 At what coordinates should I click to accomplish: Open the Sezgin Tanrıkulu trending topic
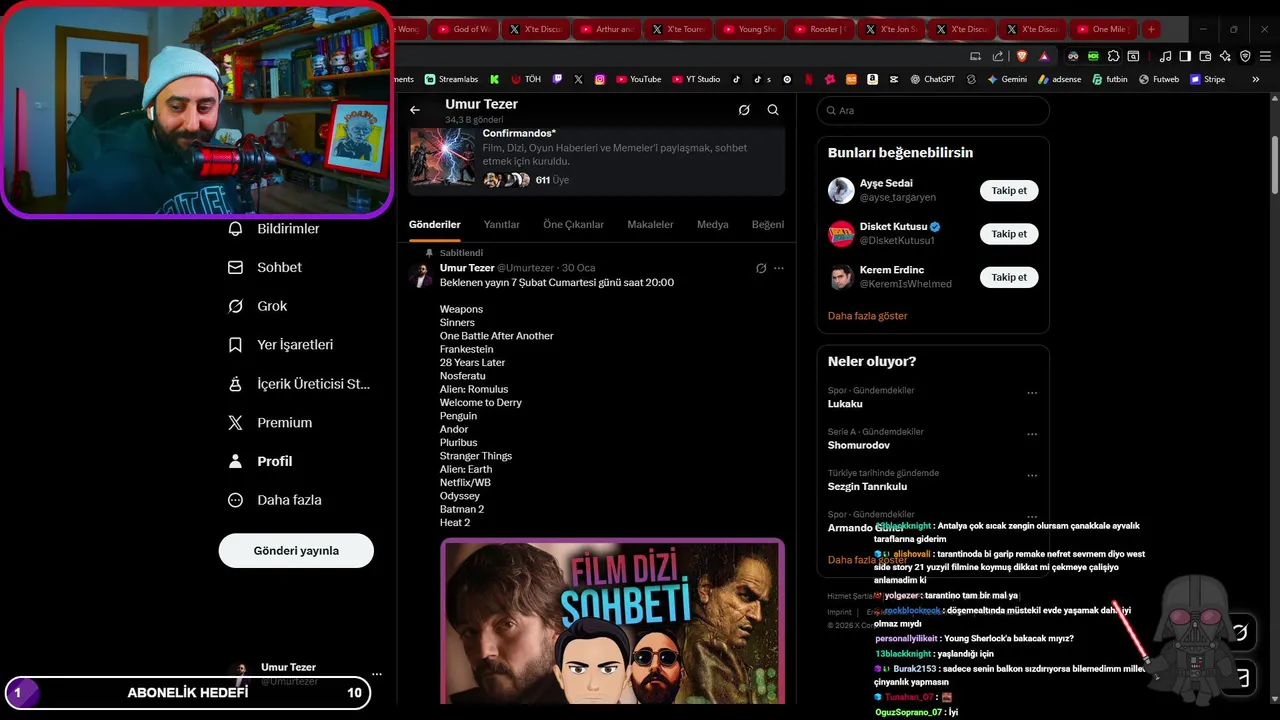coord(867,487)
